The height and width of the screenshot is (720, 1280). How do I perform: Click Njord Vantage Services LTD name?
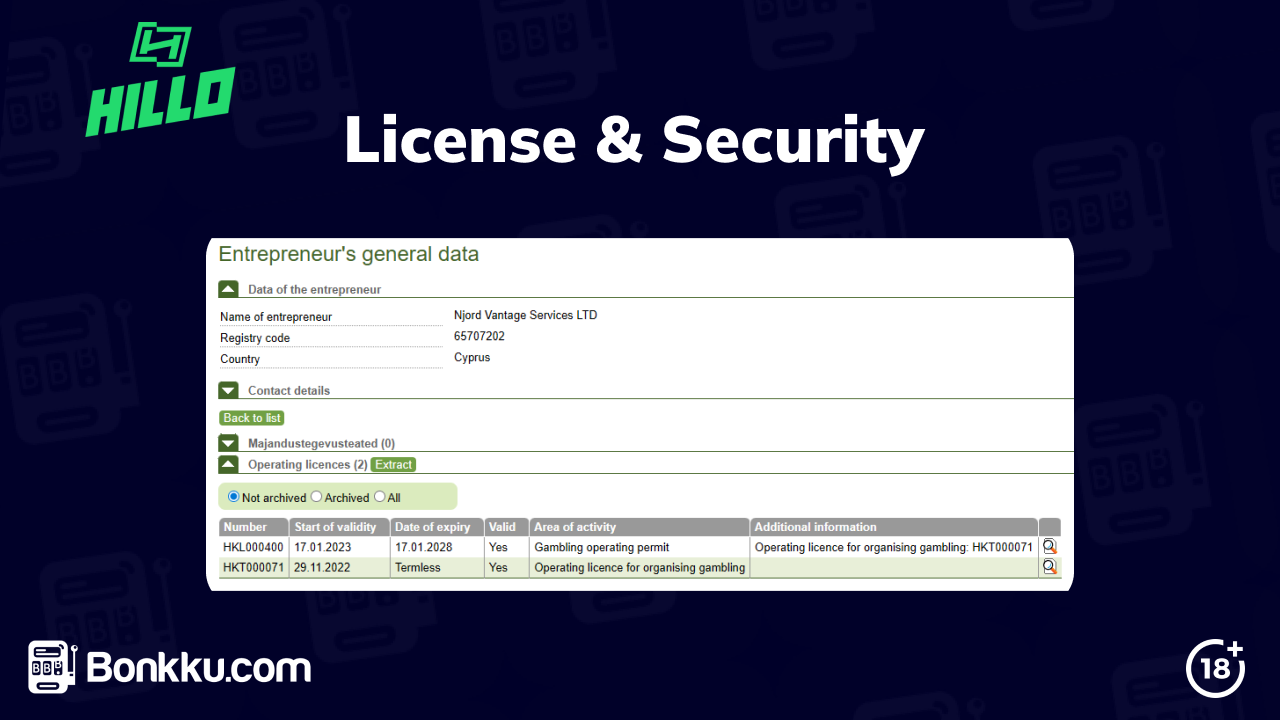tap(525, 315)
